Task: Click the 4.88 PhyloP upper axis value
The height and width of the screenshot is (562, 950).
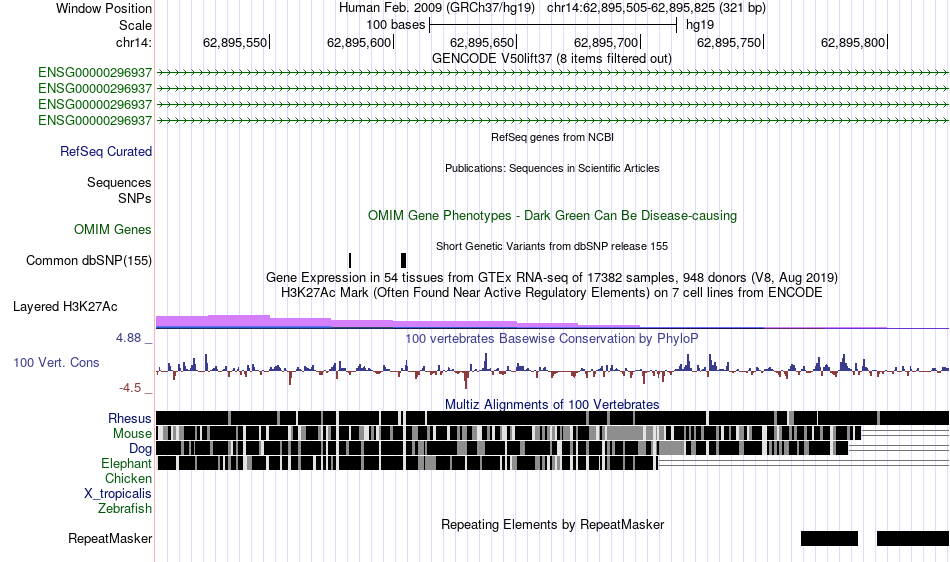Action: click(128, 338)
